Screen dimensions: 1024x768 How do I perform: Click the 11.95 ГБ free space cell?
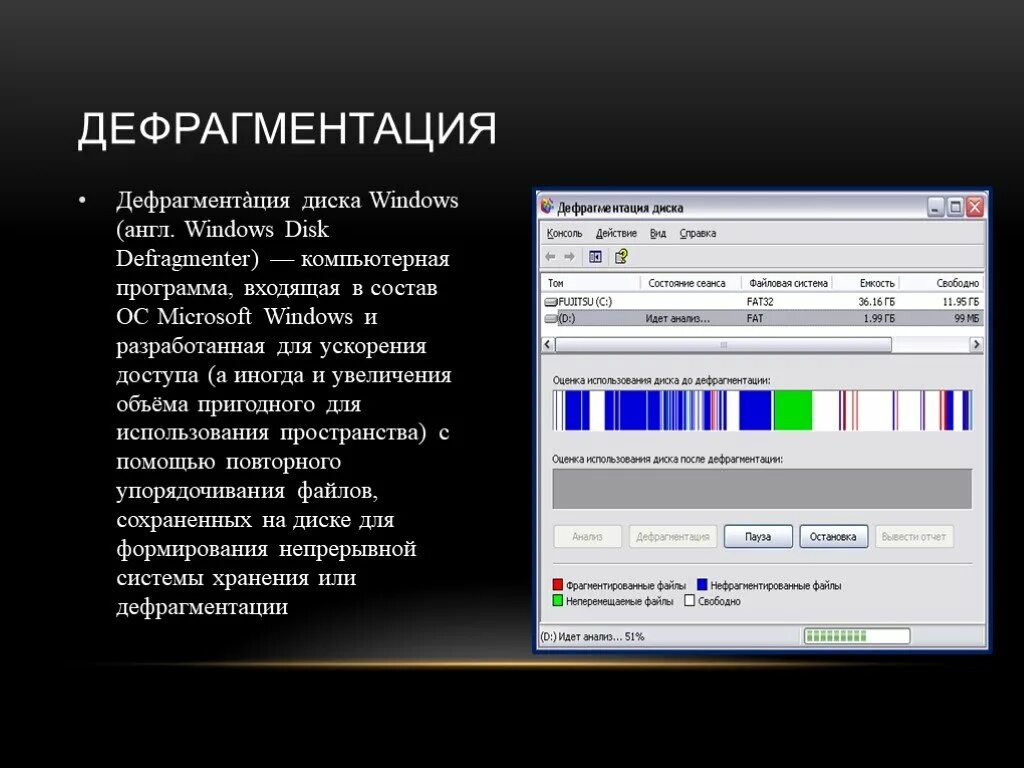click(961, 302)
